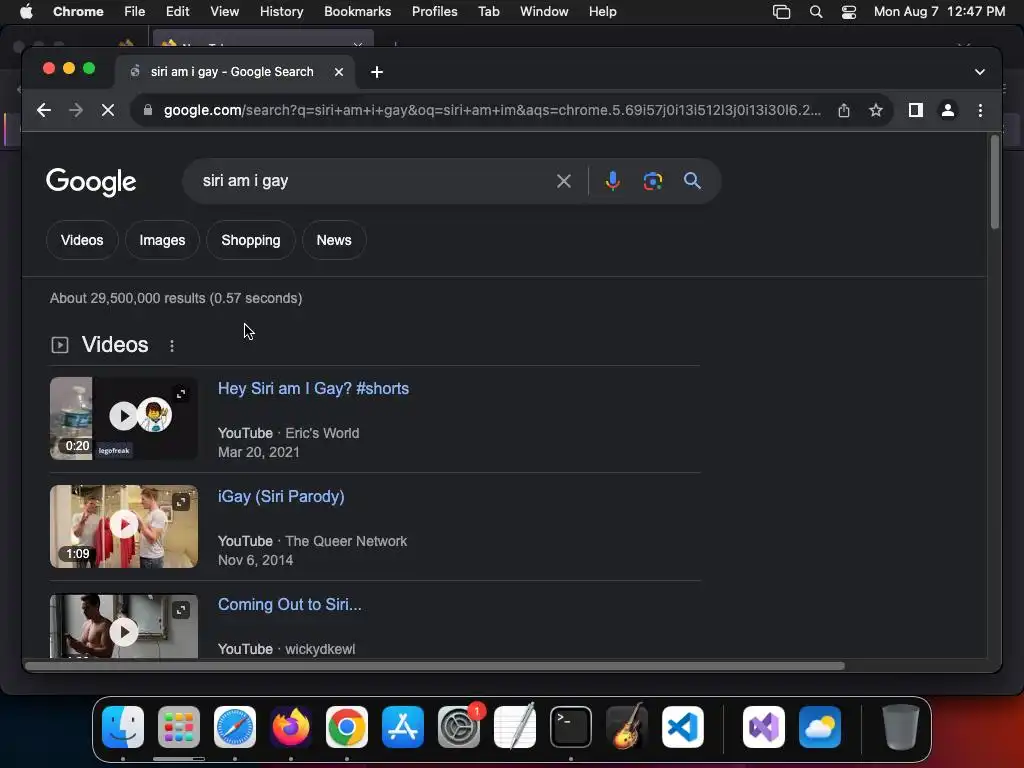
Task: Click the URL address bar
Action: tap(492, 110)
